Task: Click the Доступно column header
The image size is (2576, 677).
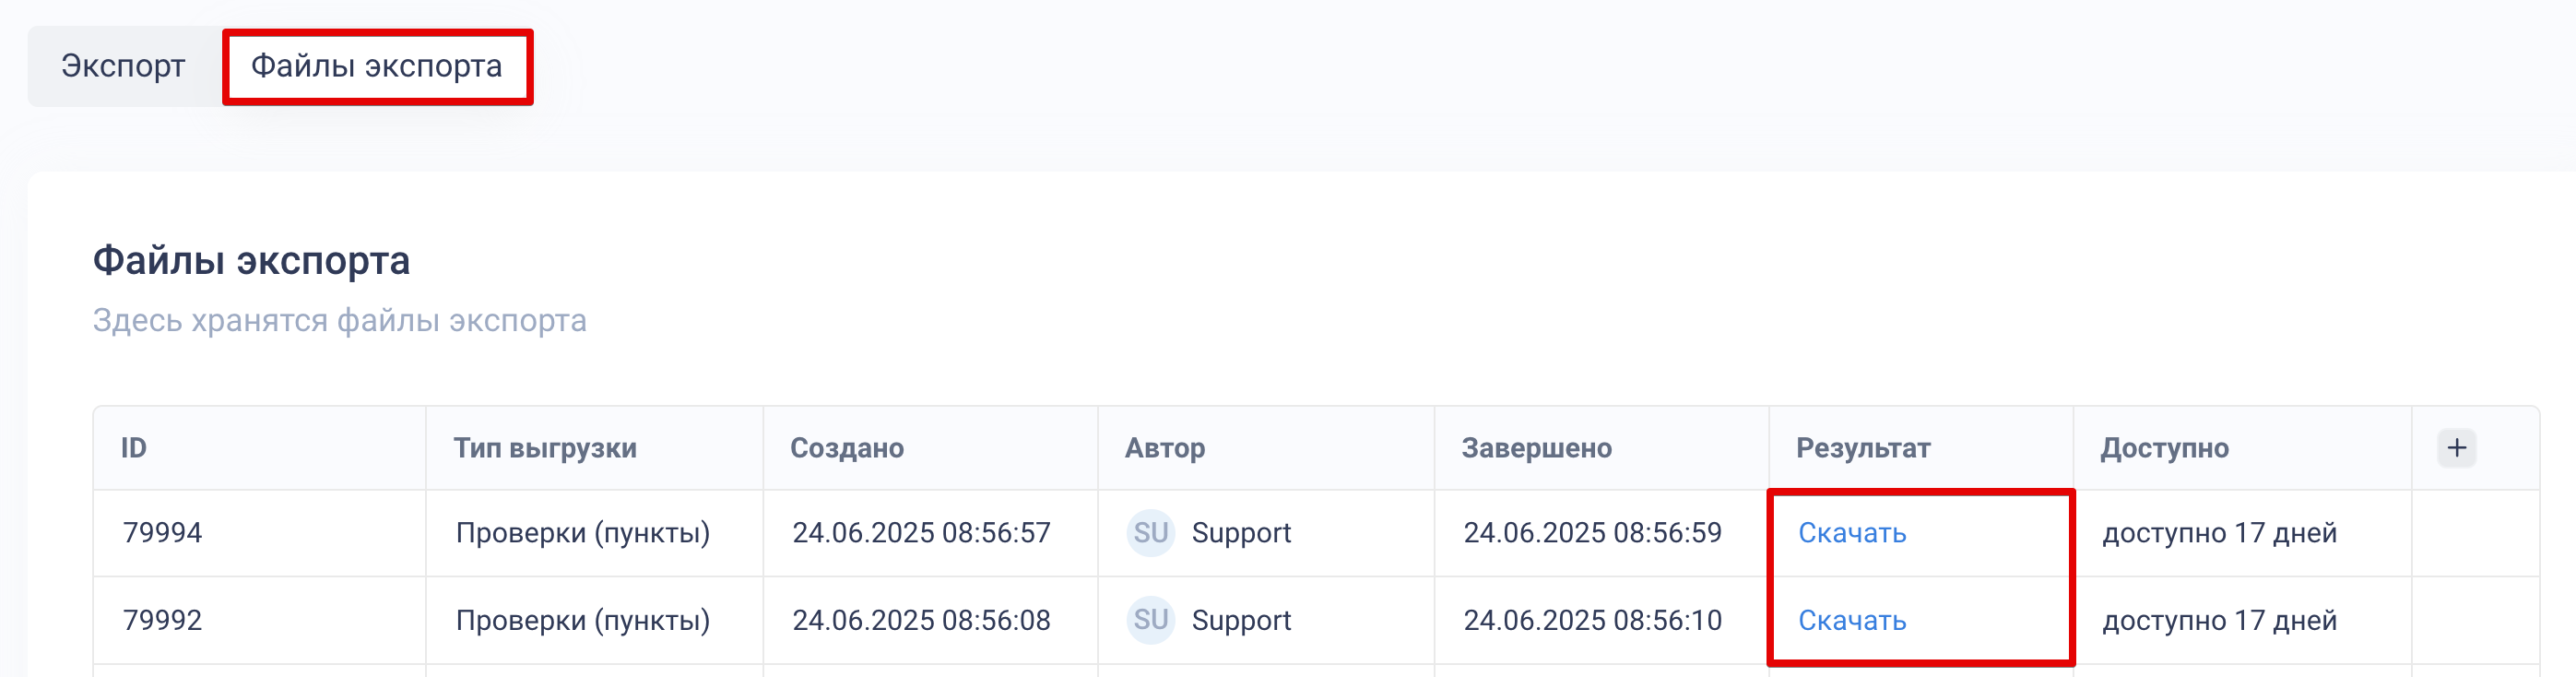Action: pyautogui.click(x=2164, y=448)
